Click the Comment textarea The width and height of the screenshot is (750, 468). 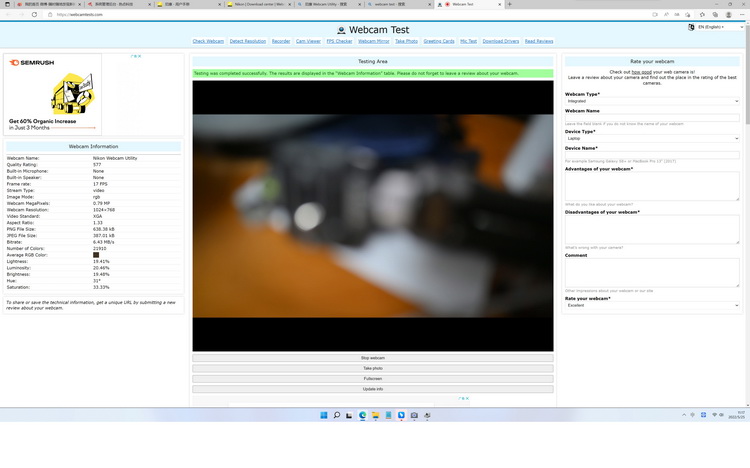(652, 273)
